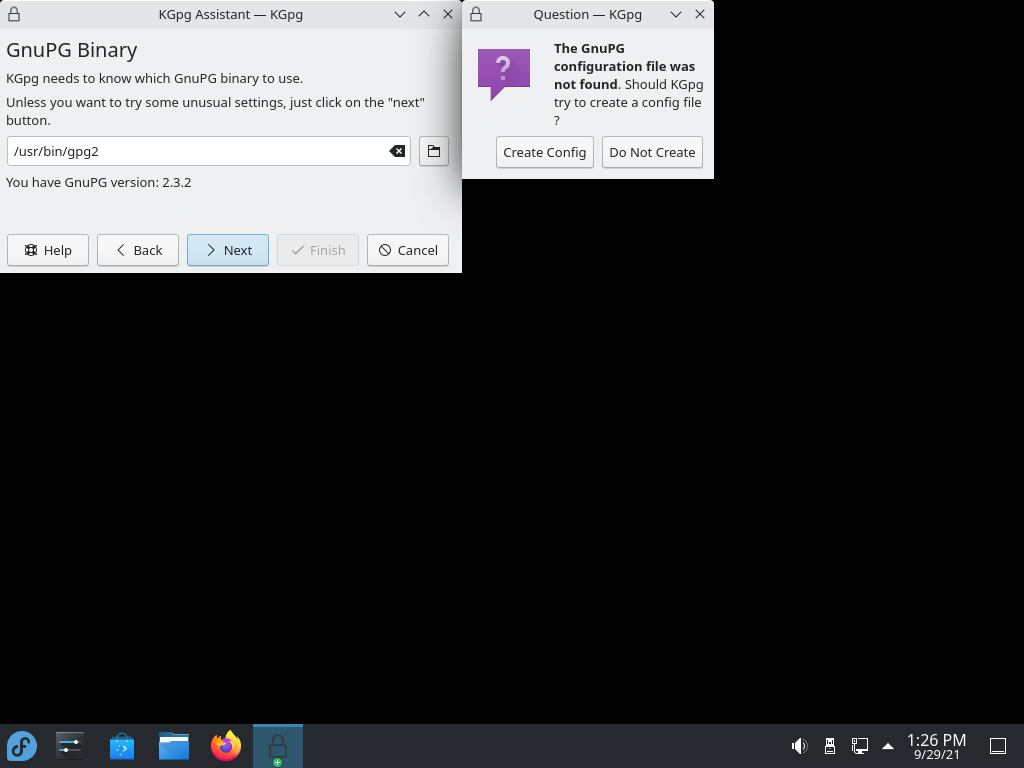Open the clock showing 1:26 PM
This screenshot has width=1024, height=768.
click(936, 746)
